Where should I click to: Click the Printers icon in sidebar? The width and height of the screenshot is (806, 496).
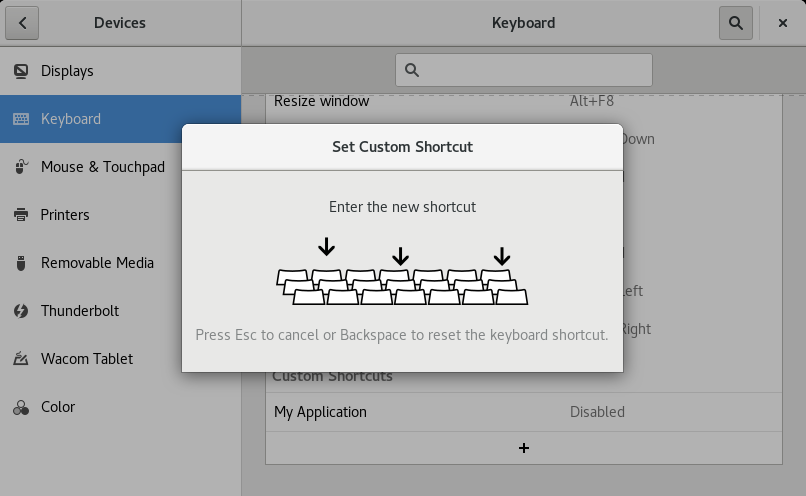click(21, 215)
